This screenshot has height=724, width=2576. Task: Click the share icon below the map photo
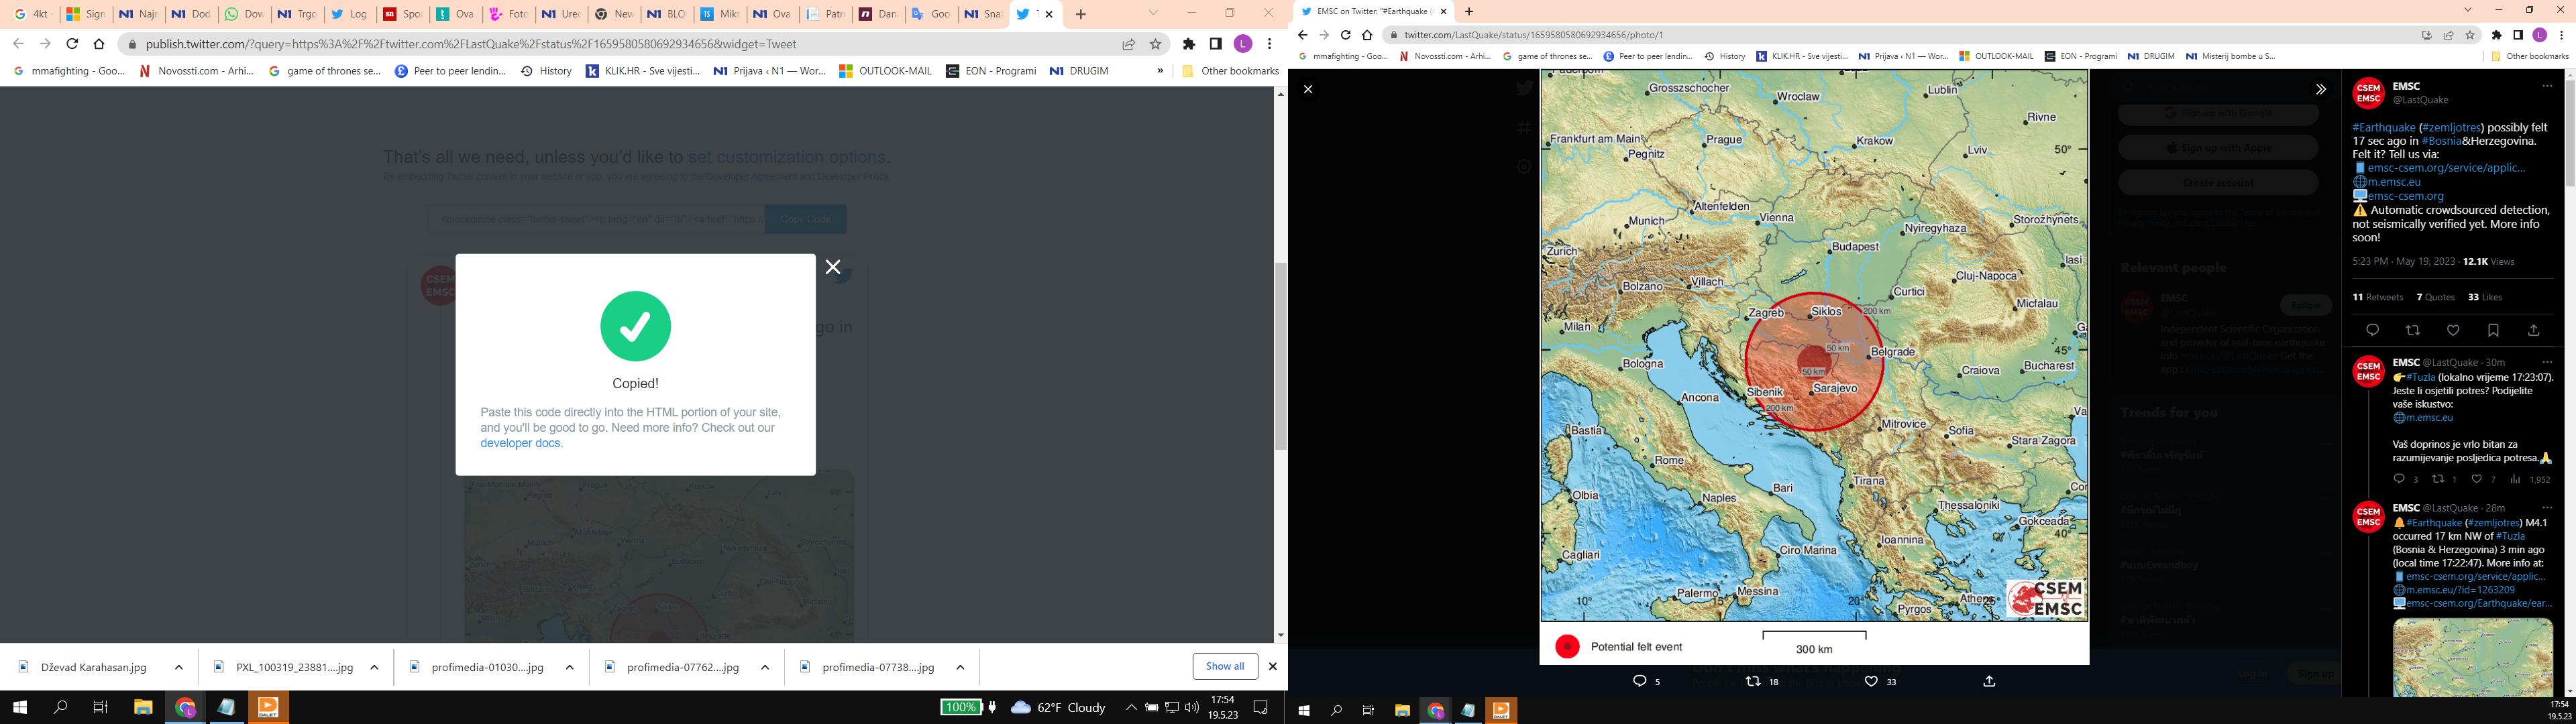click(x=1989, y=681)
